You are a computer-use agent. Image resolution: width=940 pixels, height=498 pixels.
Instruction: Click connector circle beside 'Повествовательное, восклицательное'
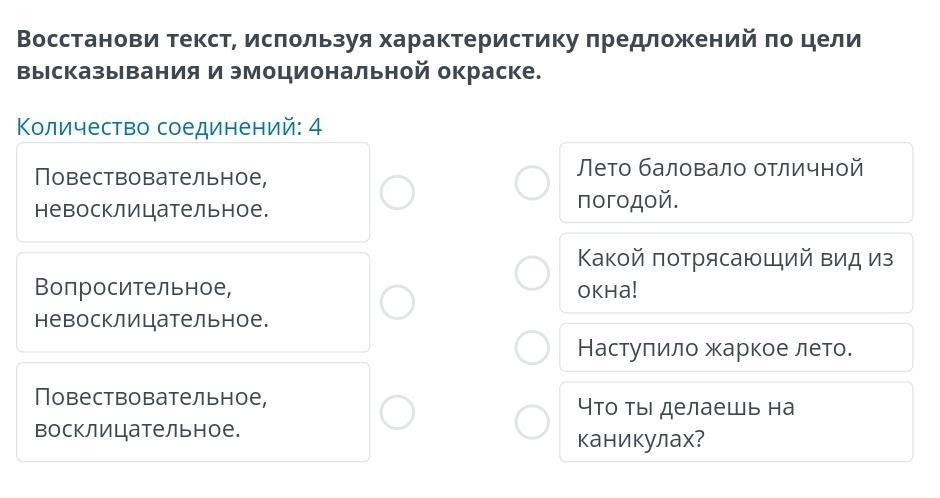(397, 412)
